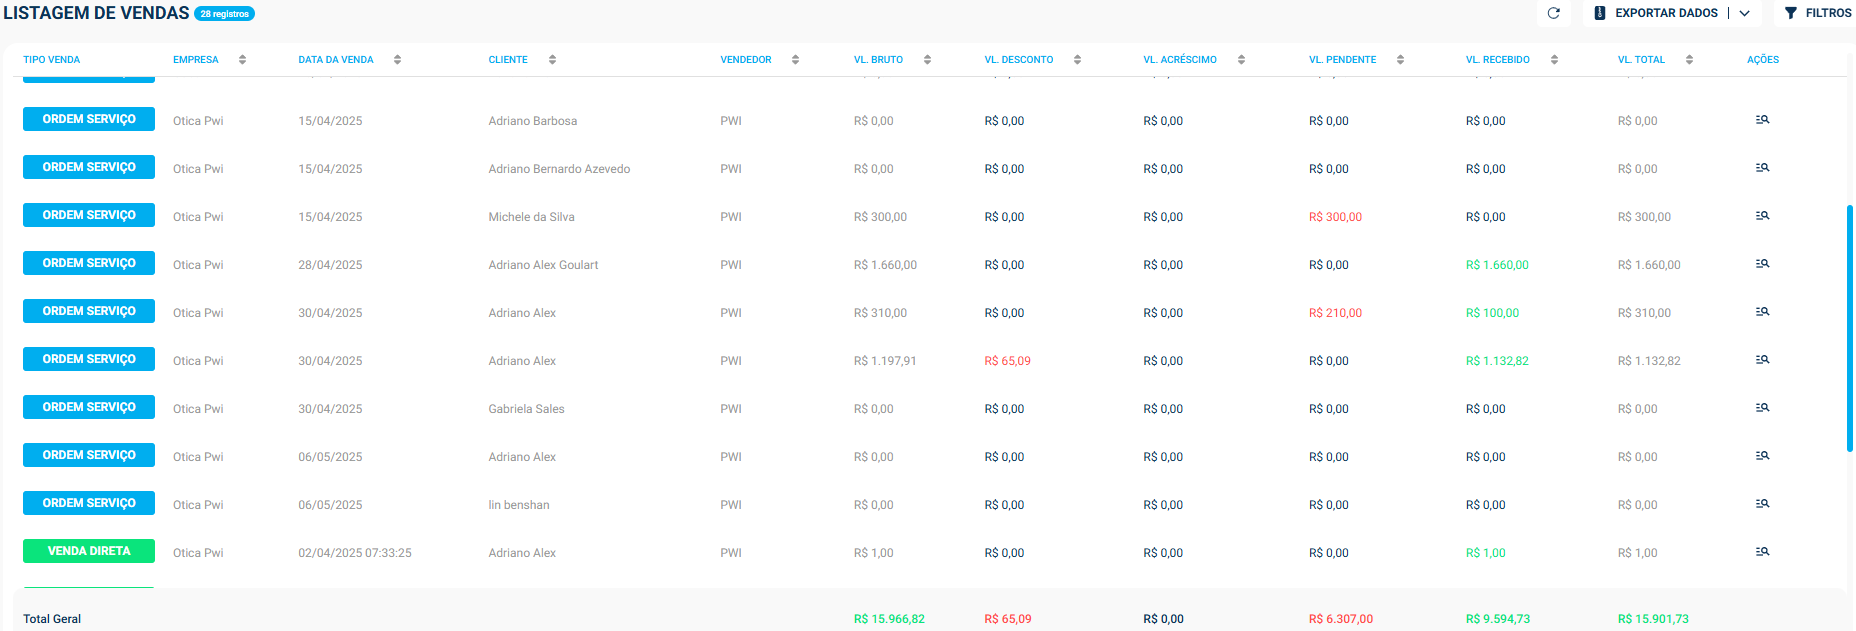Sort by Cliente column arrows
The width and height of the screenshot is (1856, 631).
pos(552,60)
